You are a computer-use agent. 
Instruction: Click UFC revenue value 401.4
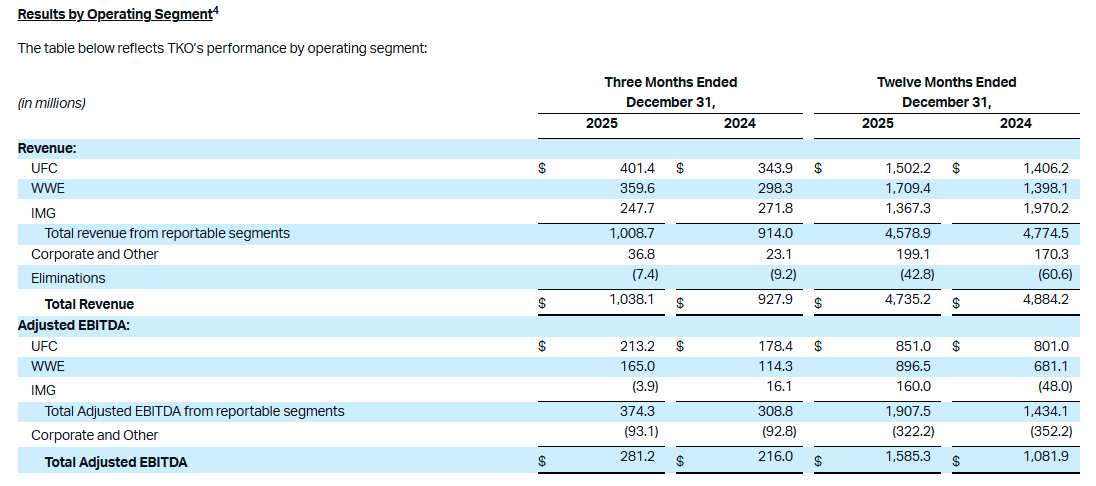pyautogui.click(x=637, y=168)
